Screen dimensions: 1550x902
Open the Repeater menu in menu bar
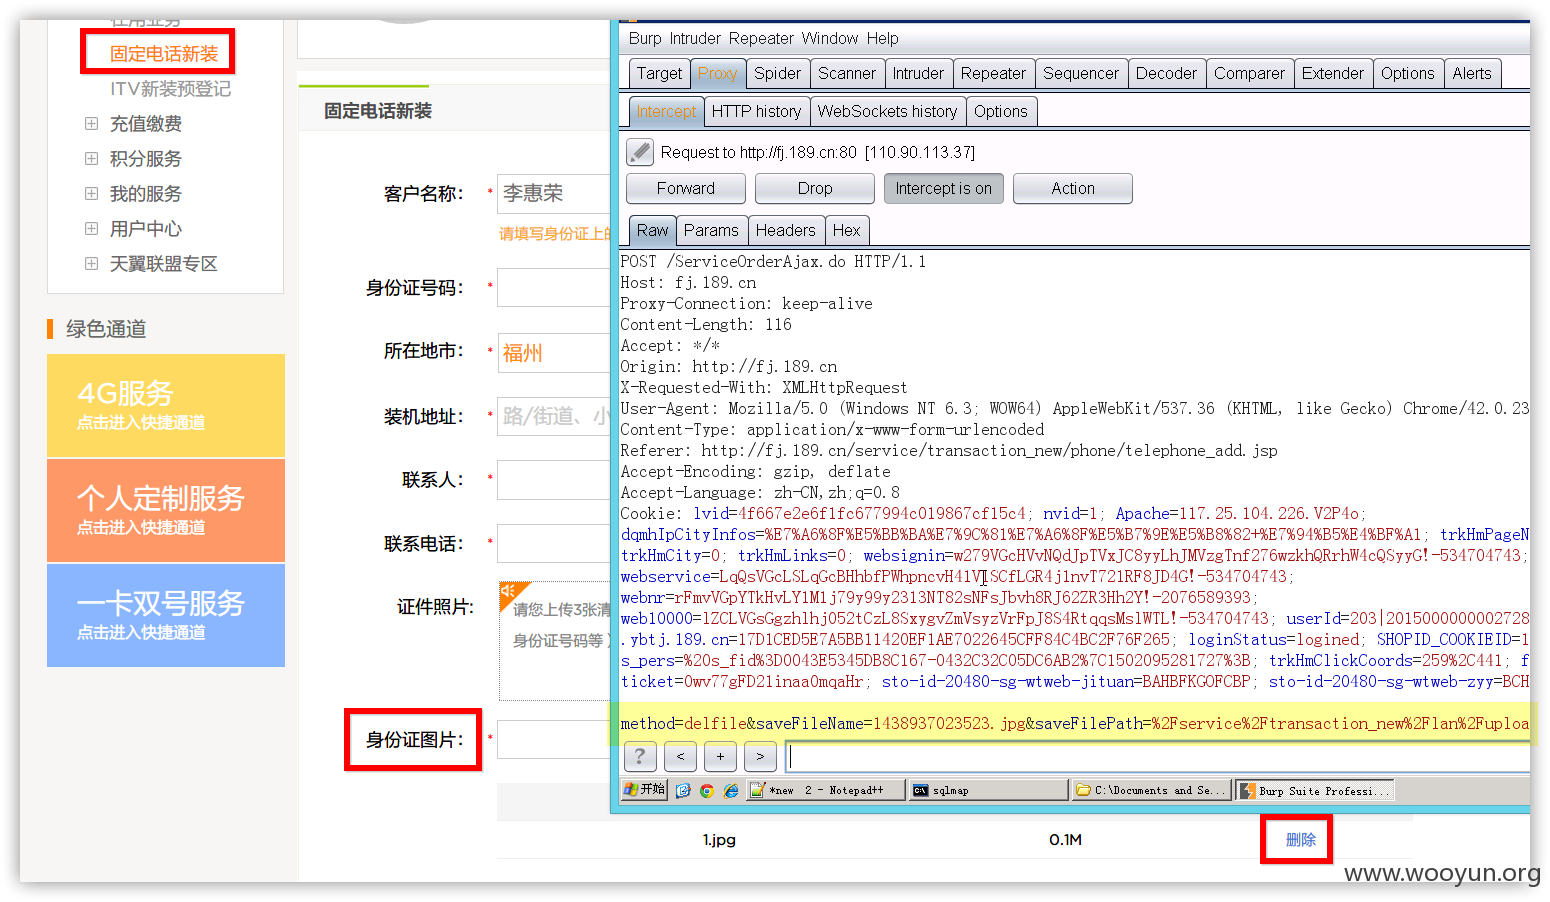tap(761, 38)
